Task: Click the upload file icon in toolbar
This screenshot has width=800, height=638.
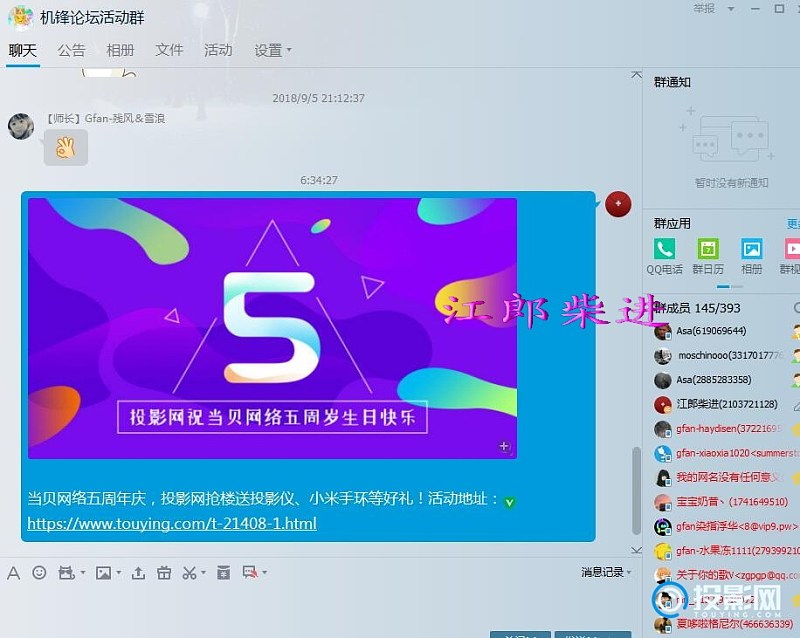Action: [138, 573]
